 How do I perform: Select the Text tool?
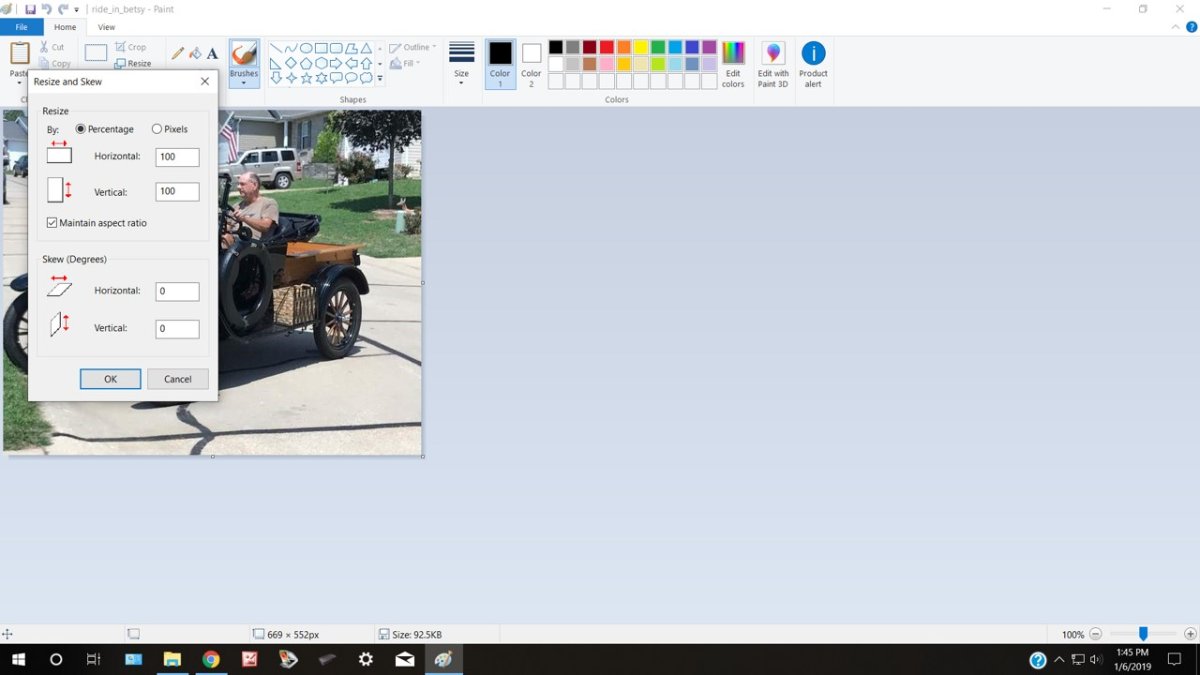tap(212, 54)
